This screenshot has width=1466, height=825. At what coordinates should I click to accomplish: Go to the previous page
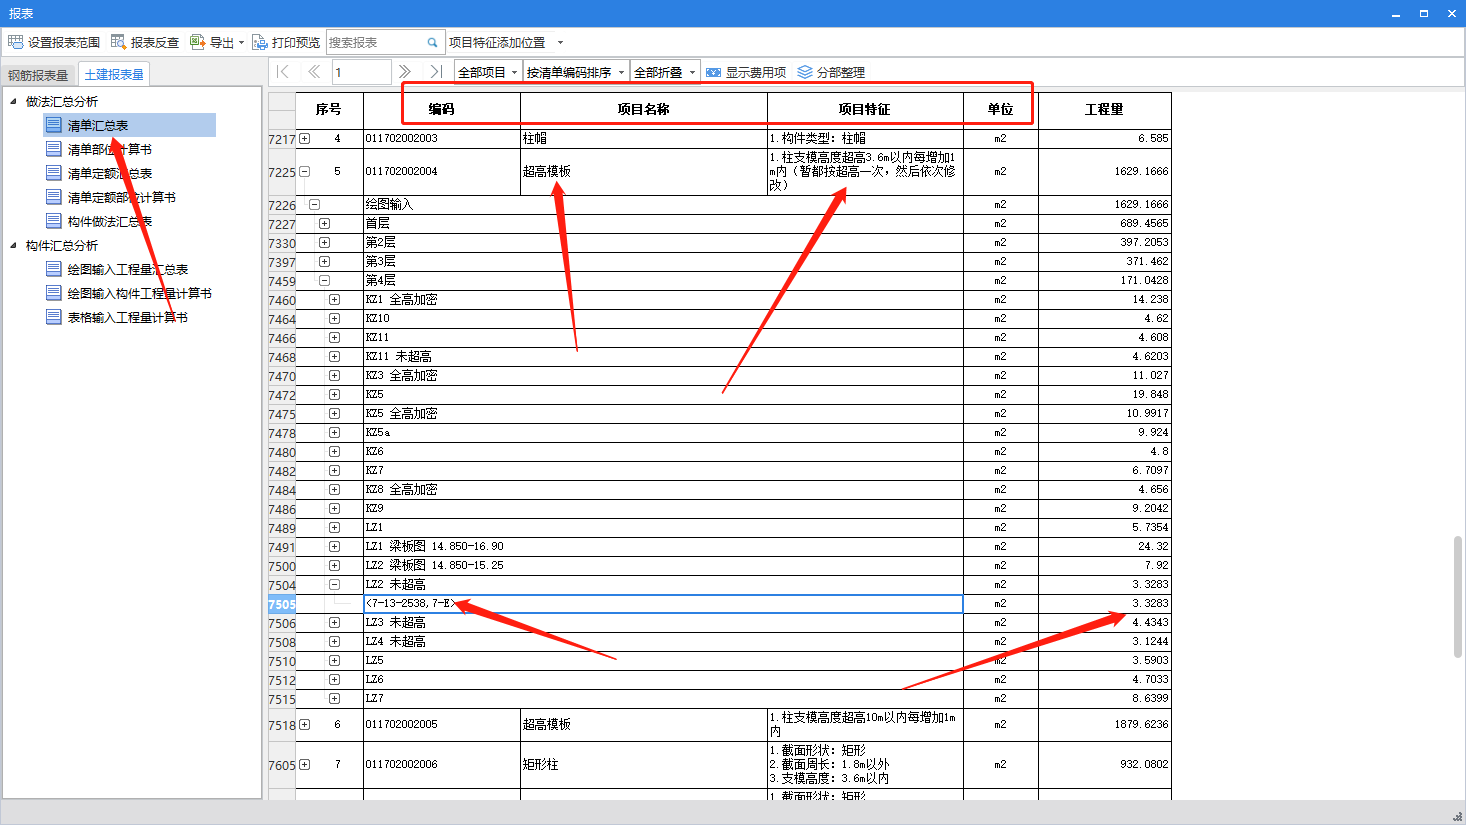(x=314, y=72)
